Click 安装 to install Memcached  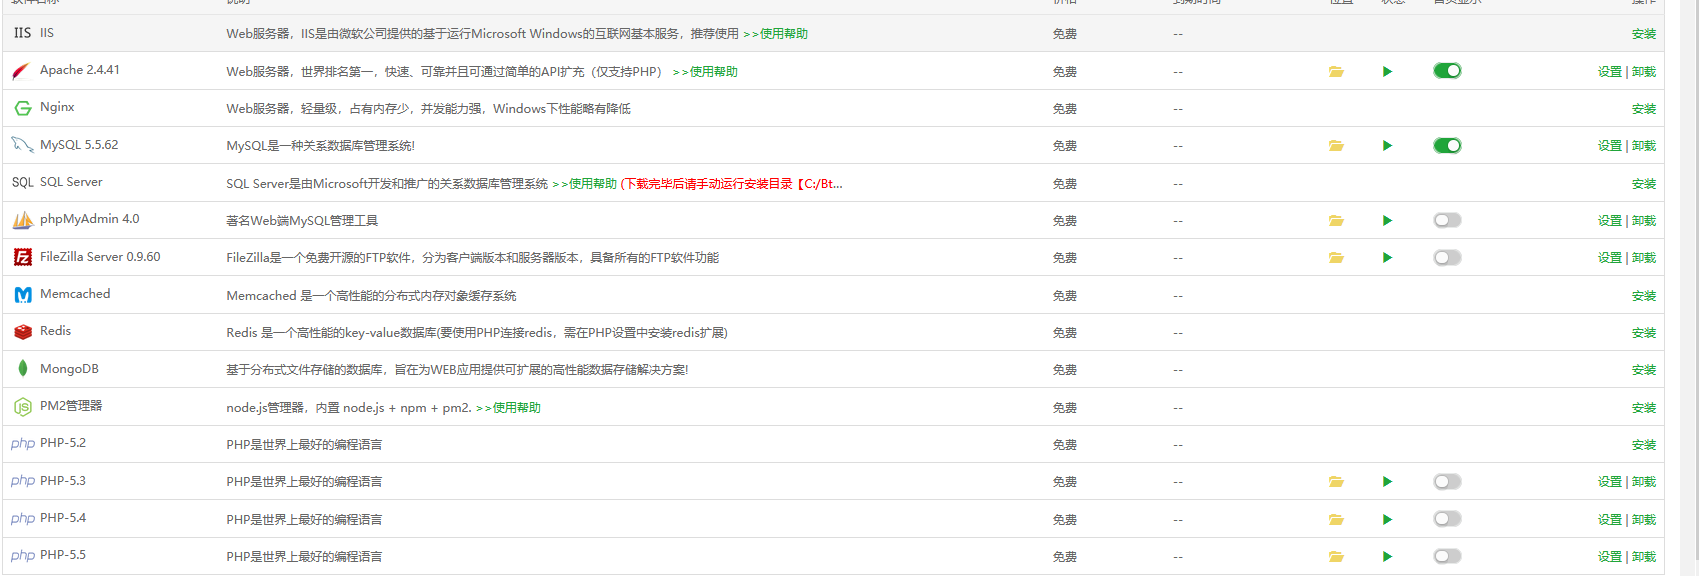1644,296
